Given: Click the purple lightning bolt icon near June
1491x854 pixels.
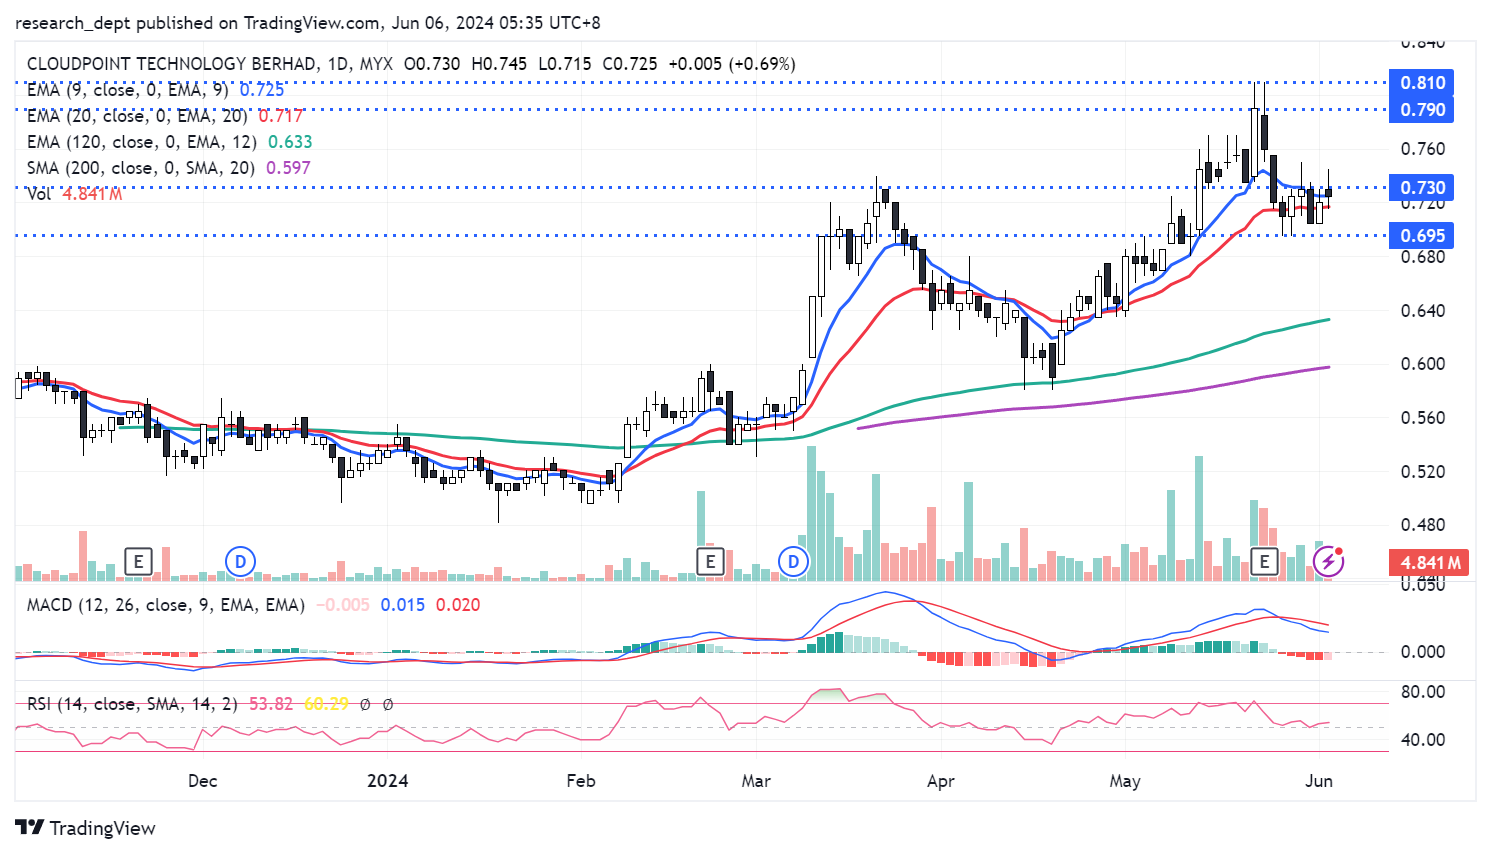Looking at the screenshot, I should [1328, 561].
